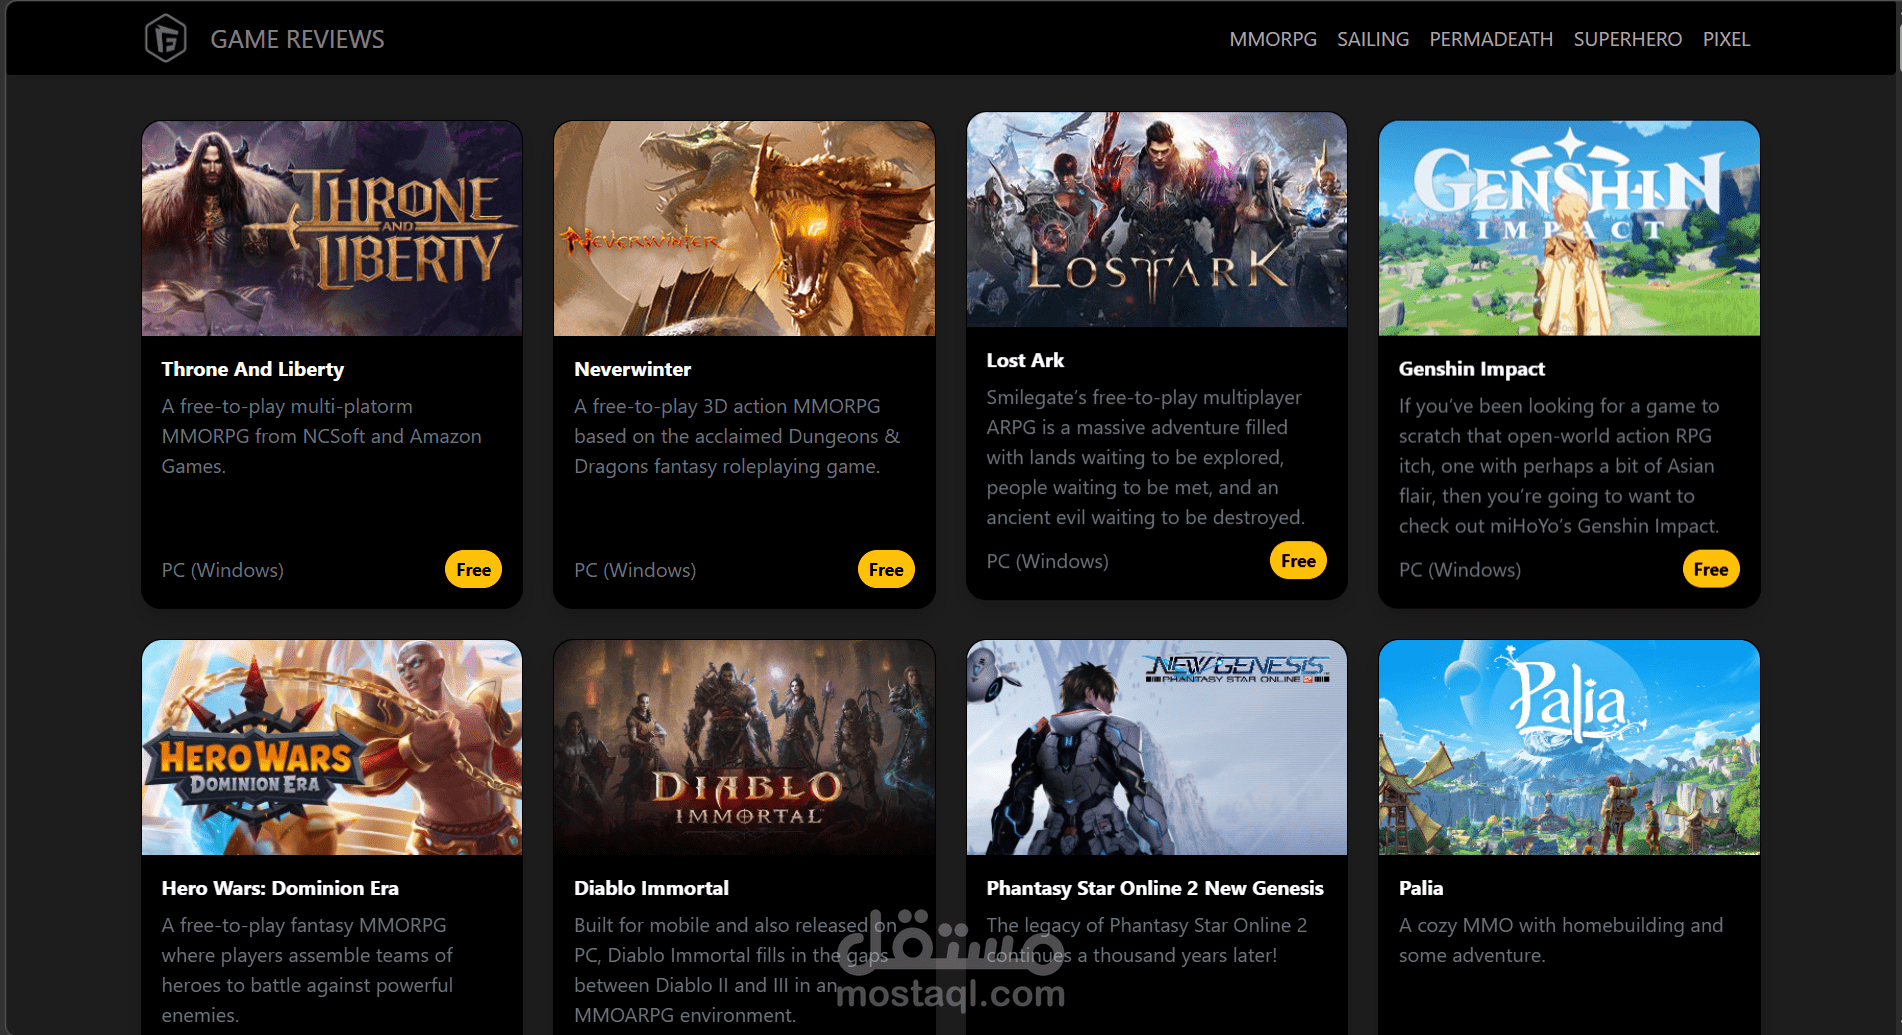Click PC (Windows) label on Genshin Impact card
The width and height of the screenshot is (1902, 1035).
click(1460, 570)
